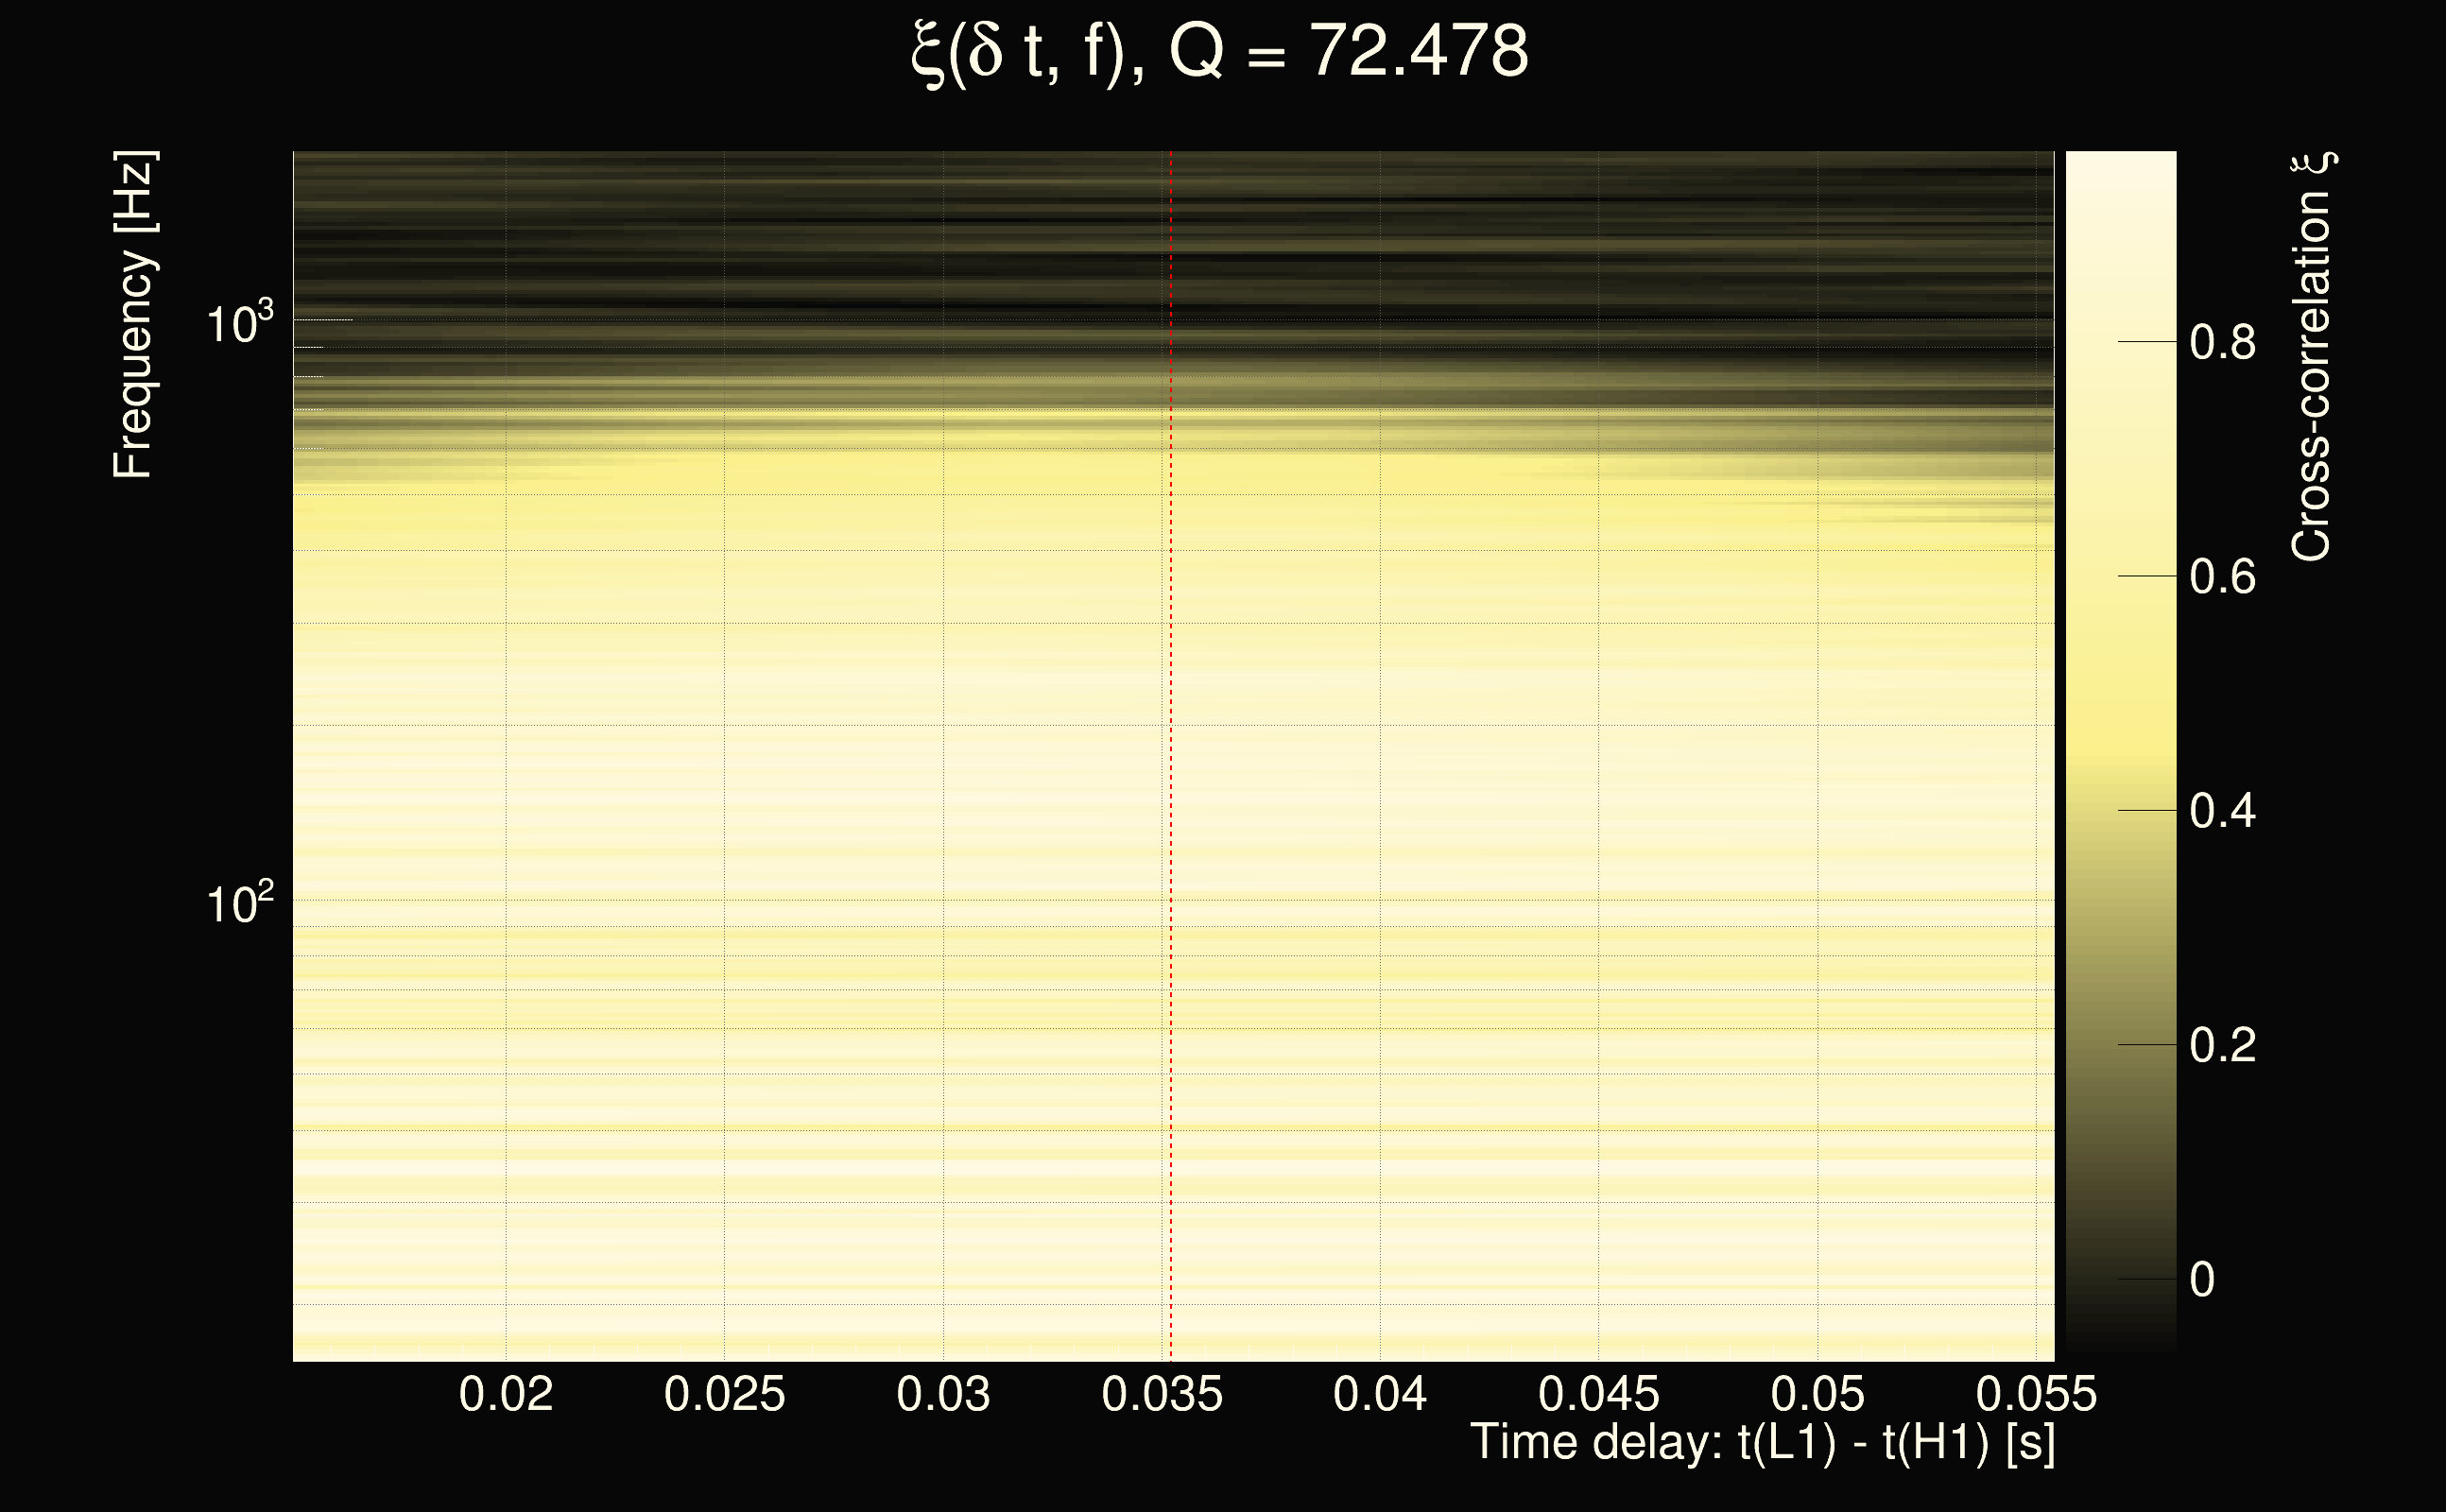Click the 0.4 mark on the colorbar
Image resolution: width=2446 pixels, height=1512 pixels.
pos(2222,811)
